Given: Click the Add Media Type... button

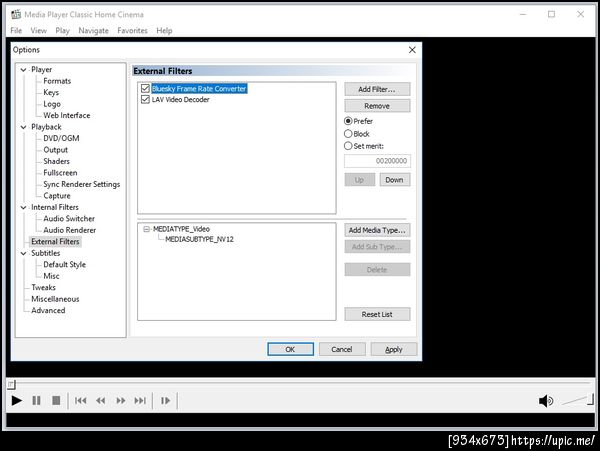Looking at the screenshot, I should point(377,230).
